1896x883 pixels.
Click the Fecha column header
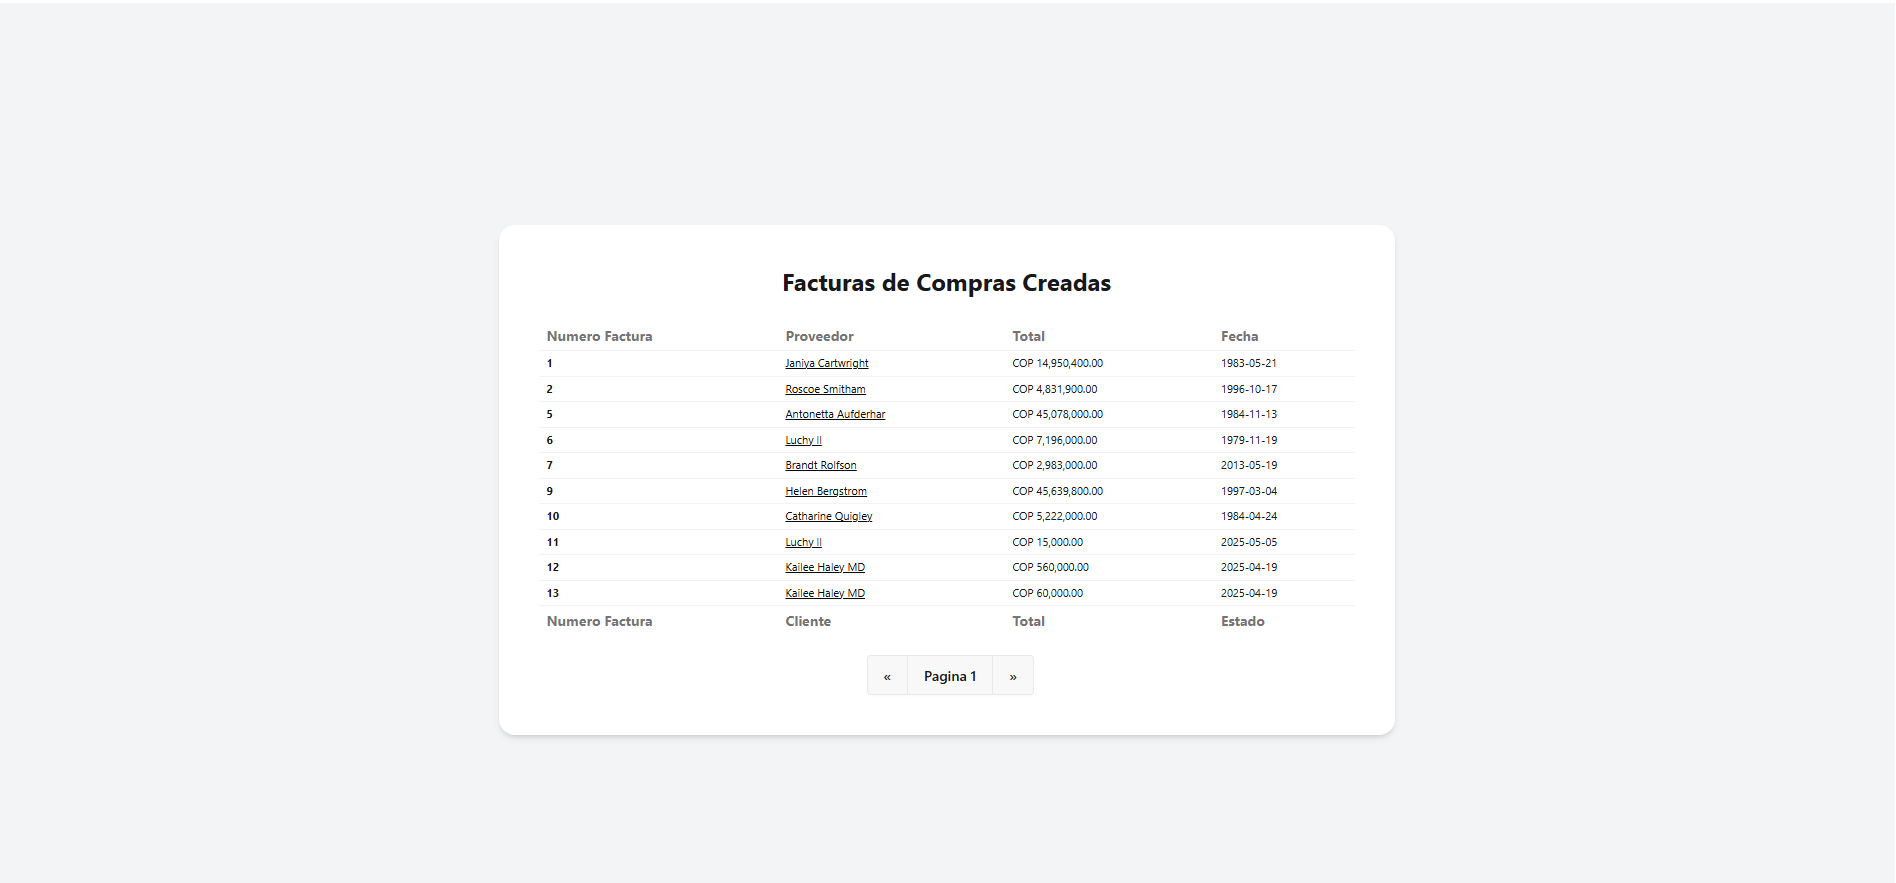coord(1239,336)
